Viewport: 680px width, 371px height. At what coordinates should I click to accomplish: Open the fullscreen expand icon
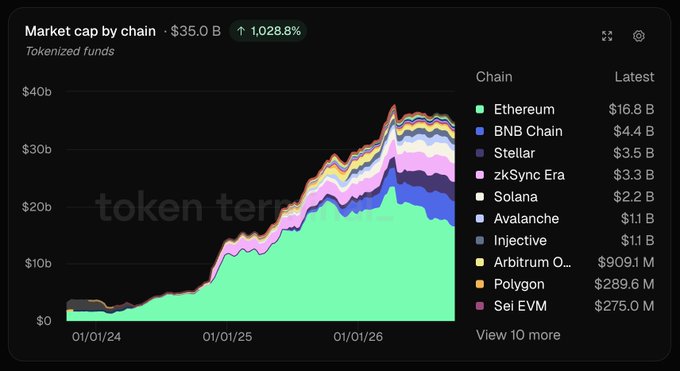click(x=607, y=36)
